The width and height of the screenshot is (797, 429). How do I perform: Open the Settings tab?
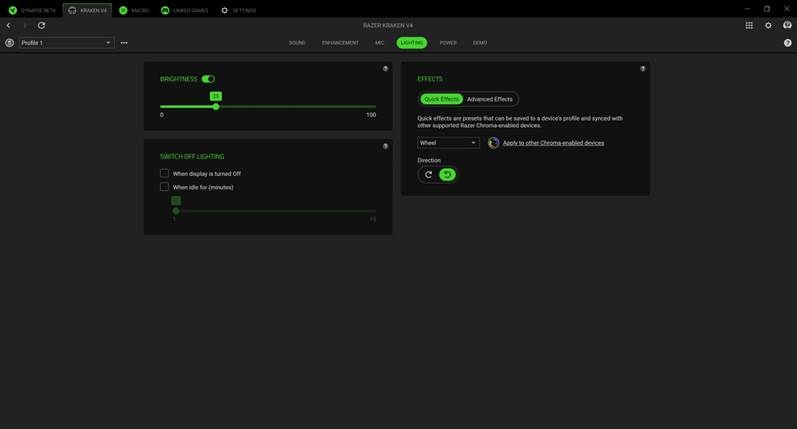[238, 10]
